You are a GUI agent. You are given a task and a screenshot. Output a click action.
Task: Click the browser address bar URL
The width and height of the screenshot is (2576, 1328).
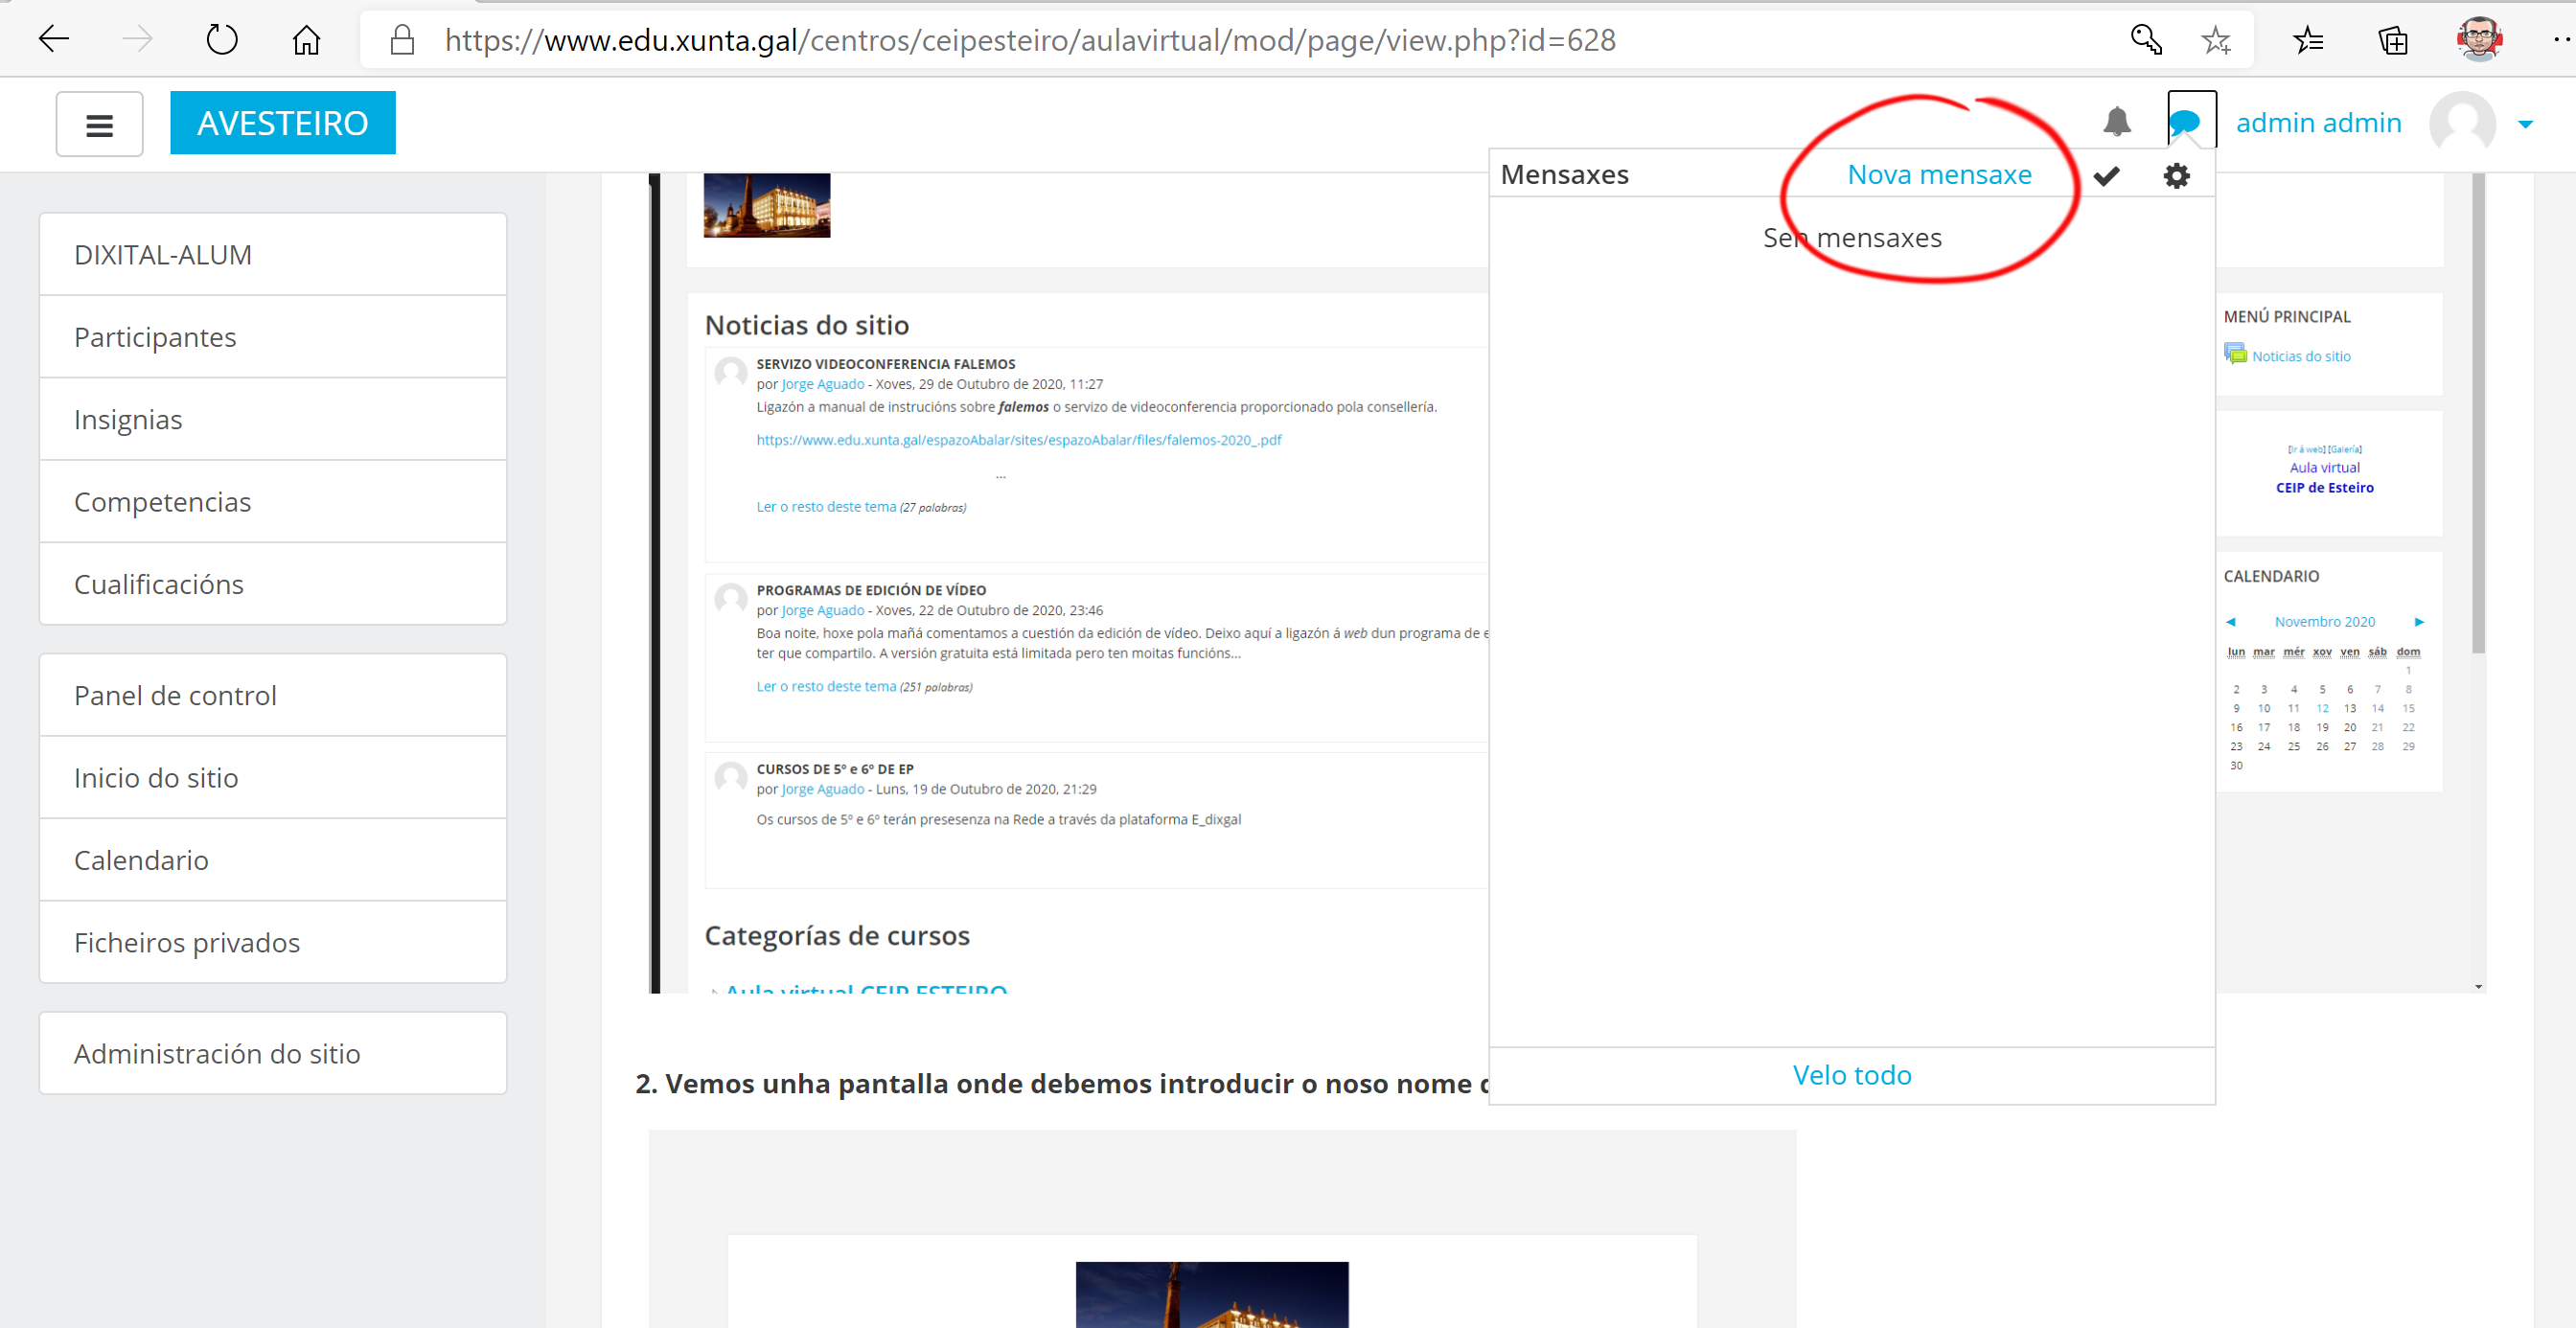pyautogui.click(x=1030, y=40)
